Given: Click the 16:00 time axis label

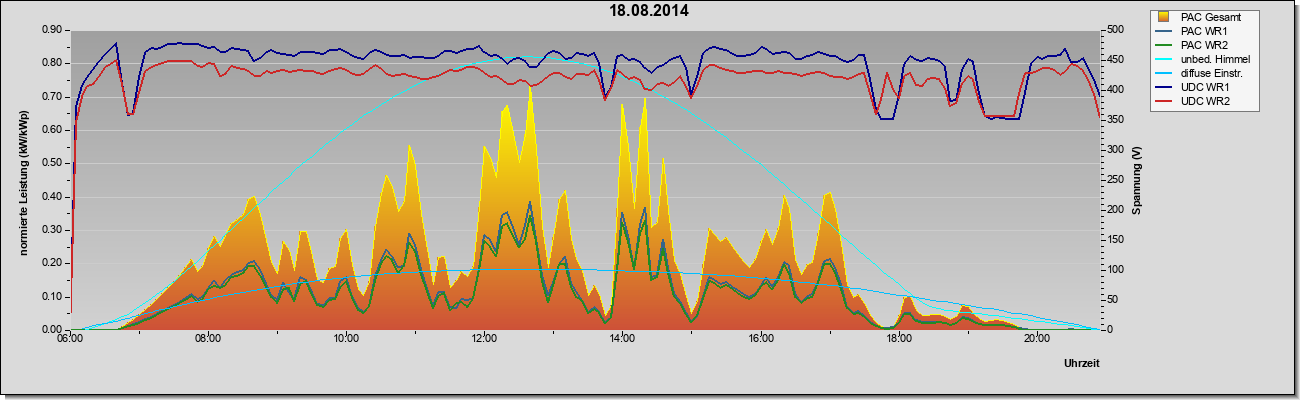Looking at the screenshot, I should tap(760, 337).
